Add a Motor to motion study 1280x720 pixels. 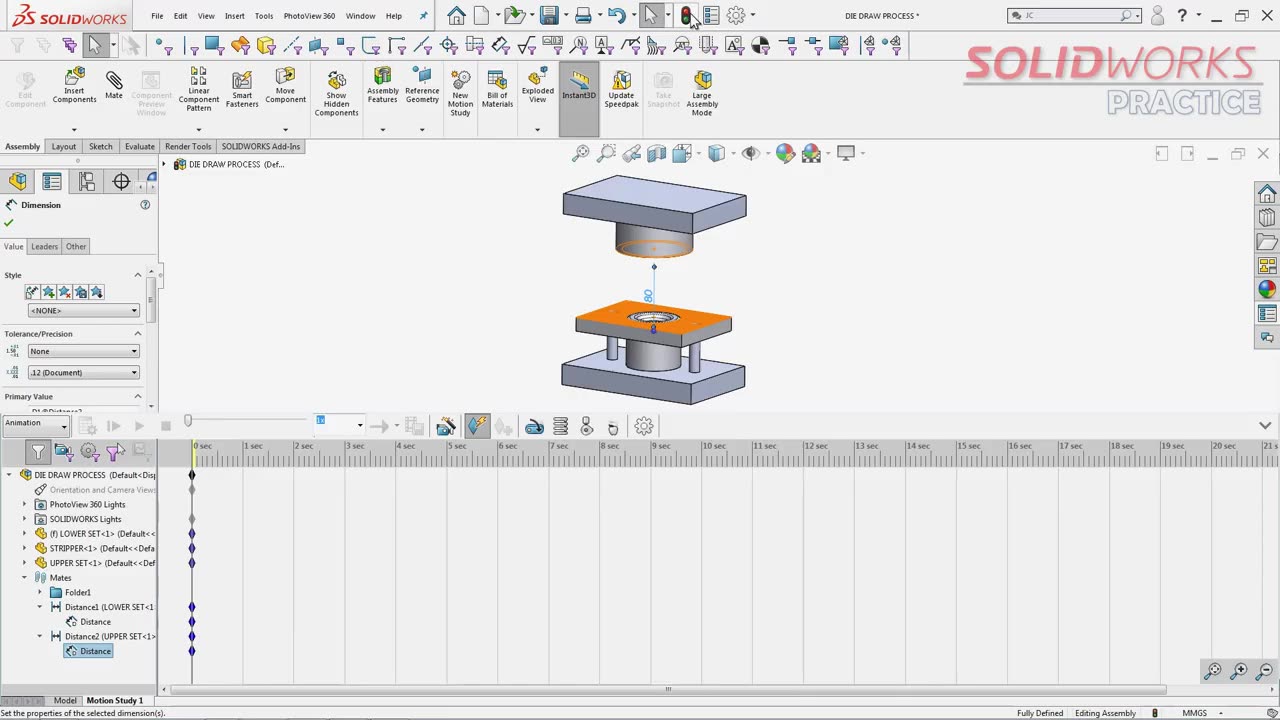pos(534,427)
